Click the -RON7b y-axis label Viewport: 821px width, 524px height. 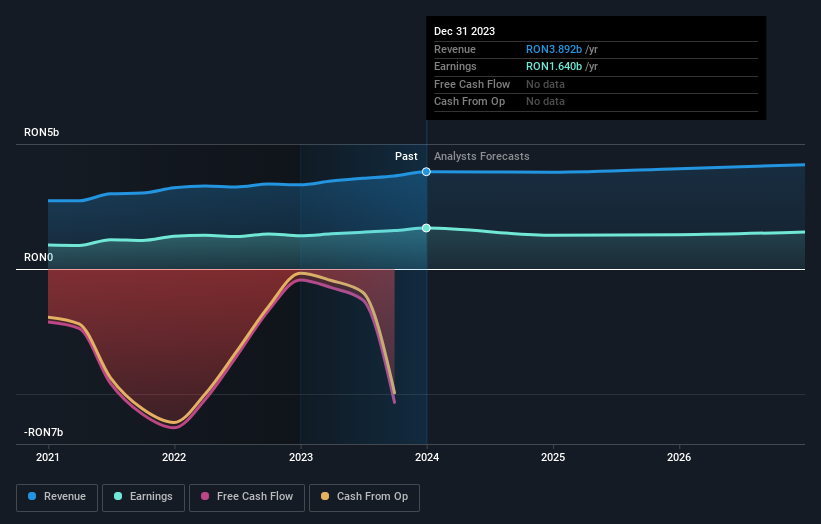[x=43, y=432]
